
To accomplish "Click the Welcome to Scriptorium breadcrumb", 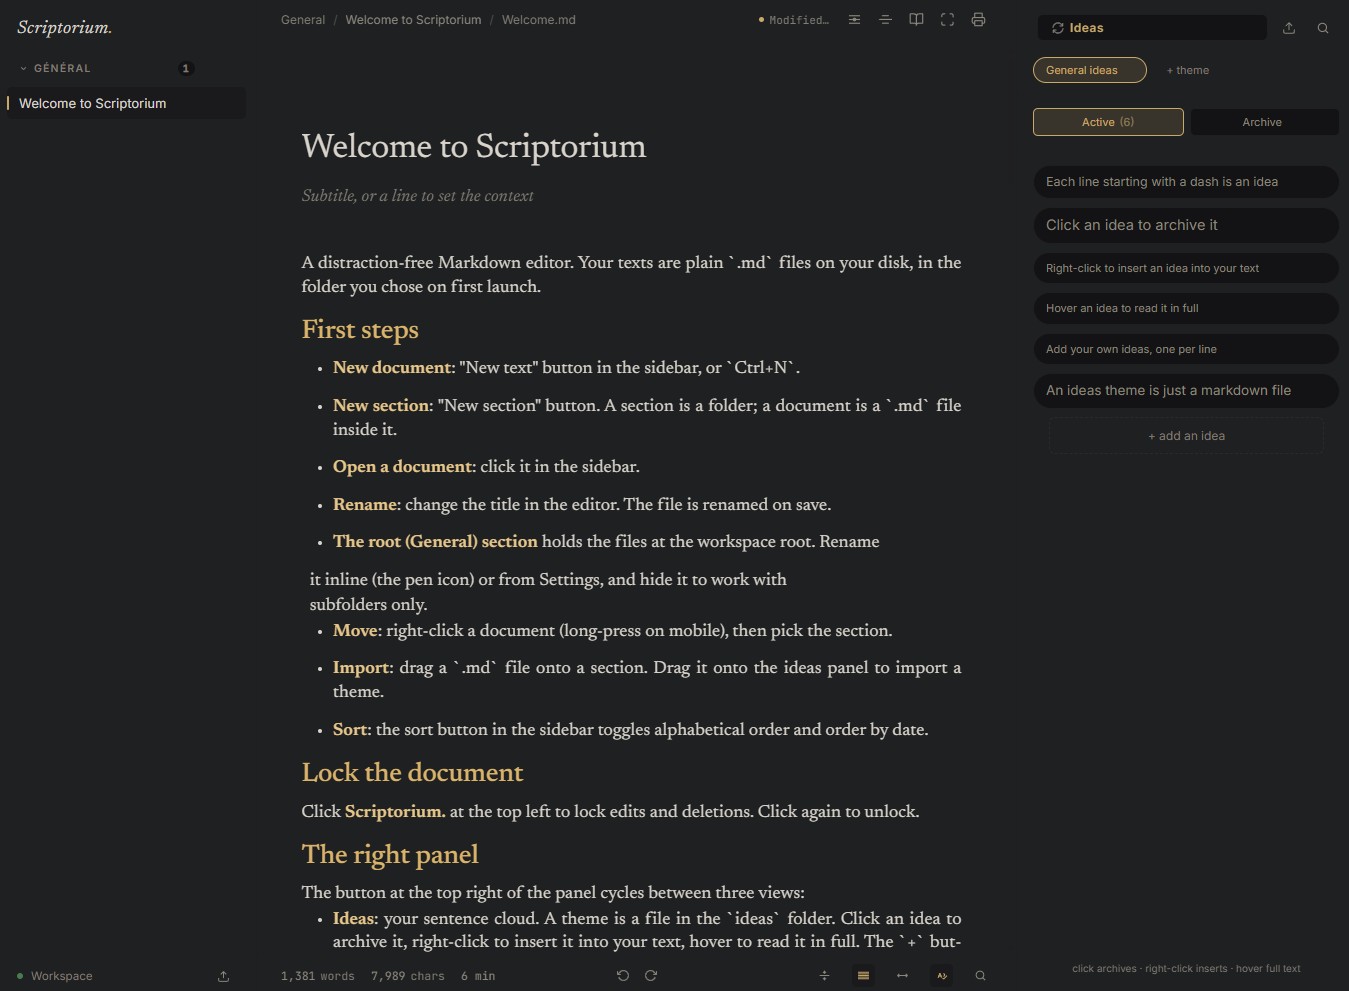I will [x=413, y=20].
